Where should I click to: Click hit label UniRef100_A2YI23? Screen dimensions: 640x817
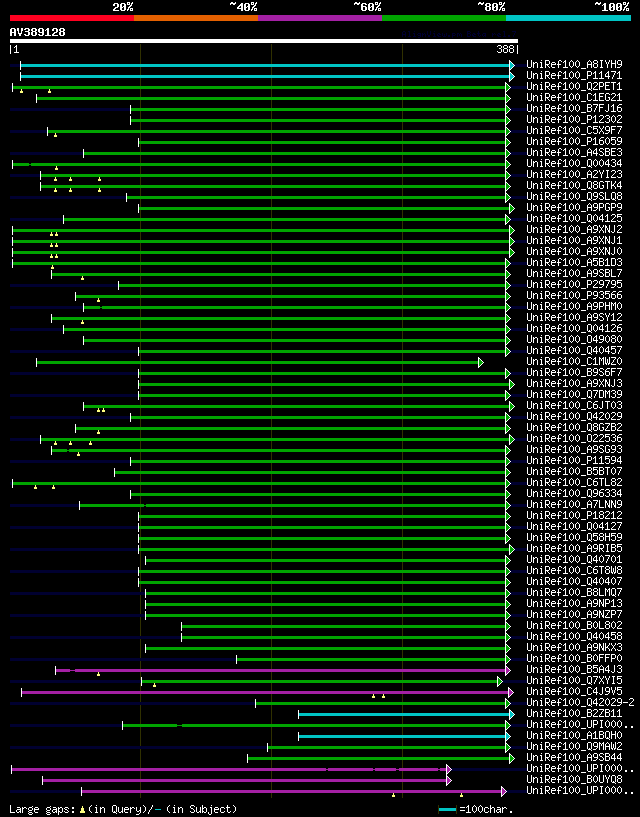coord(574,175)
